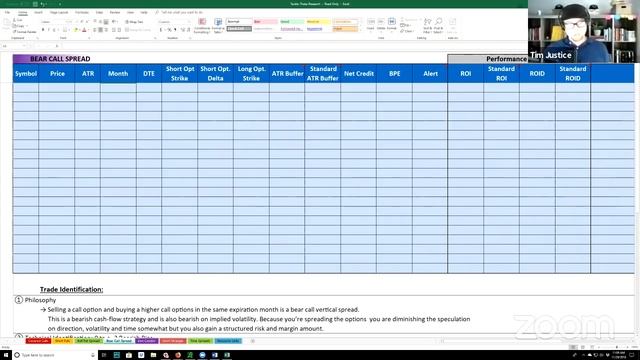The width and height of the screenshot is (640, 360).
Task: Open the Bear Call Spread sheet tab
Action: (119, 341)
